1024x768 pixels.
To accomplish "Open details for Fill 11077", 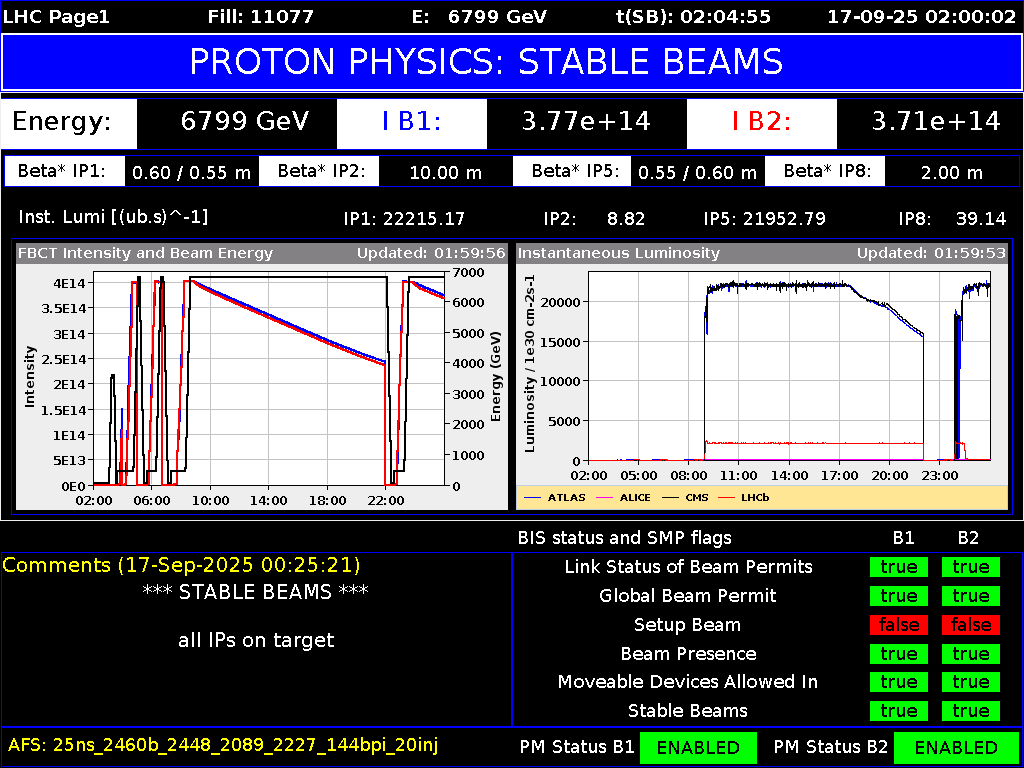I will pyautogui.click(x=261, y=16).
